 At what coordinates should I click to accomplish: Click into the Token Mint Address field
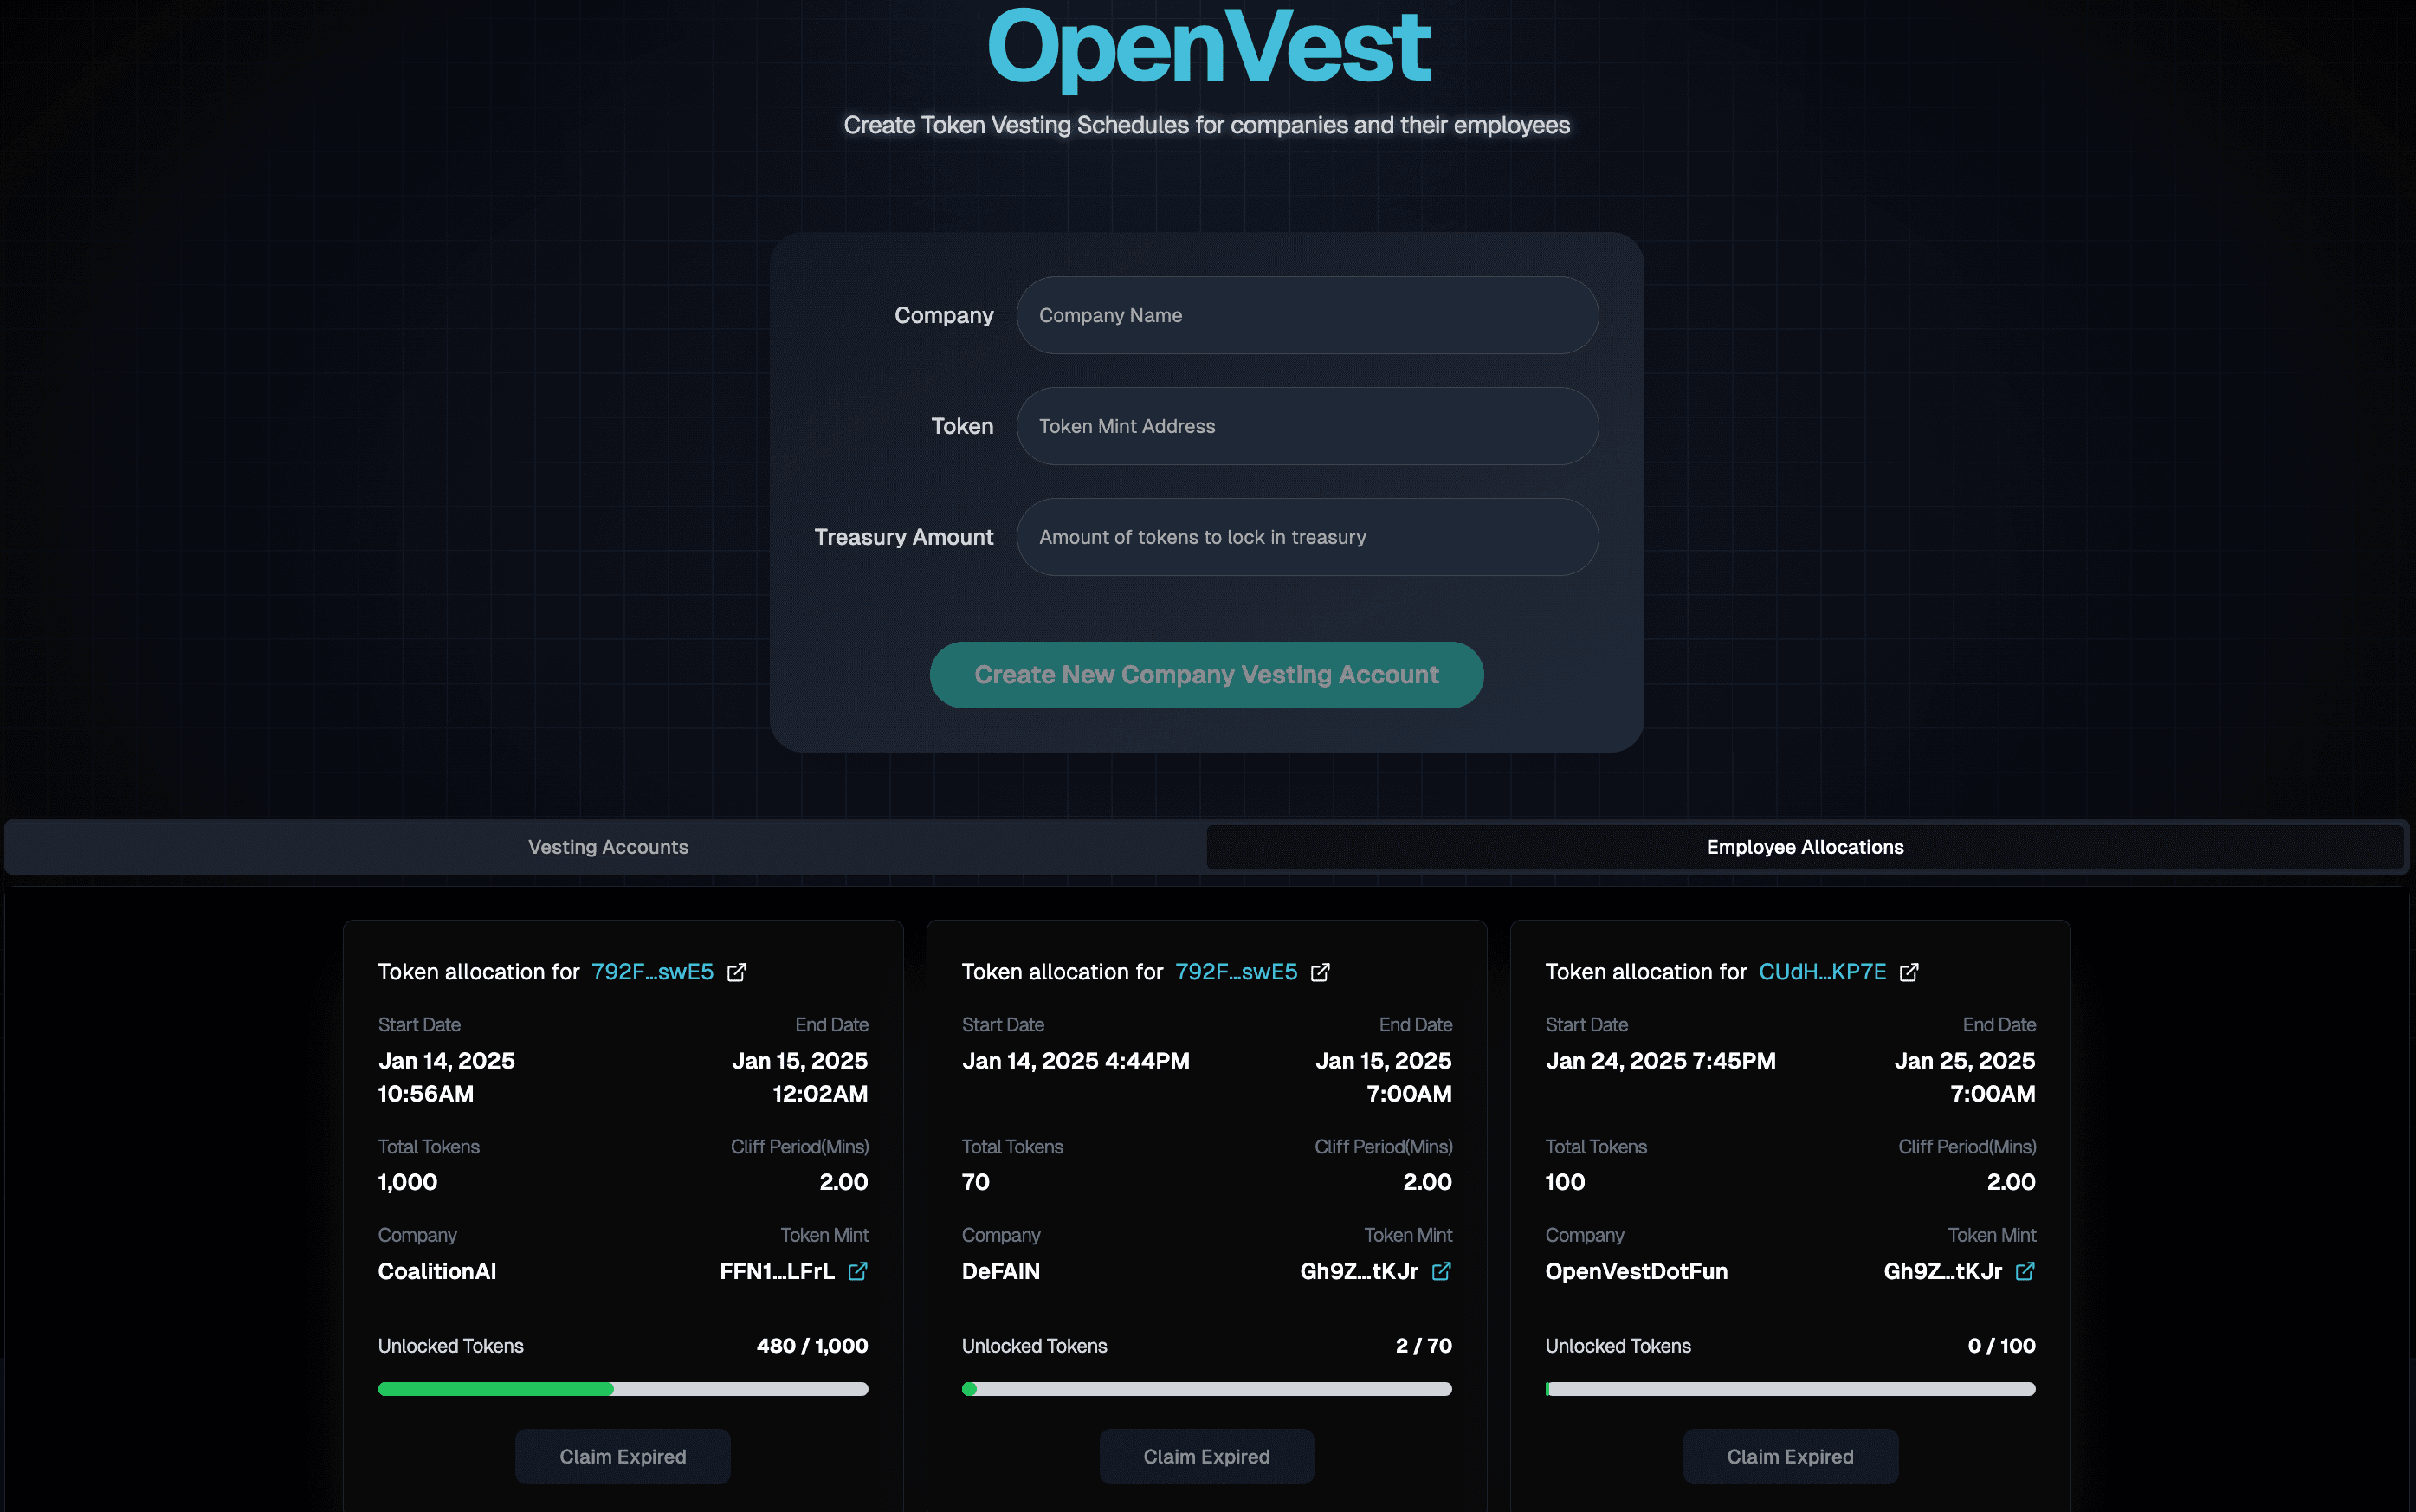click(1306, 426)
